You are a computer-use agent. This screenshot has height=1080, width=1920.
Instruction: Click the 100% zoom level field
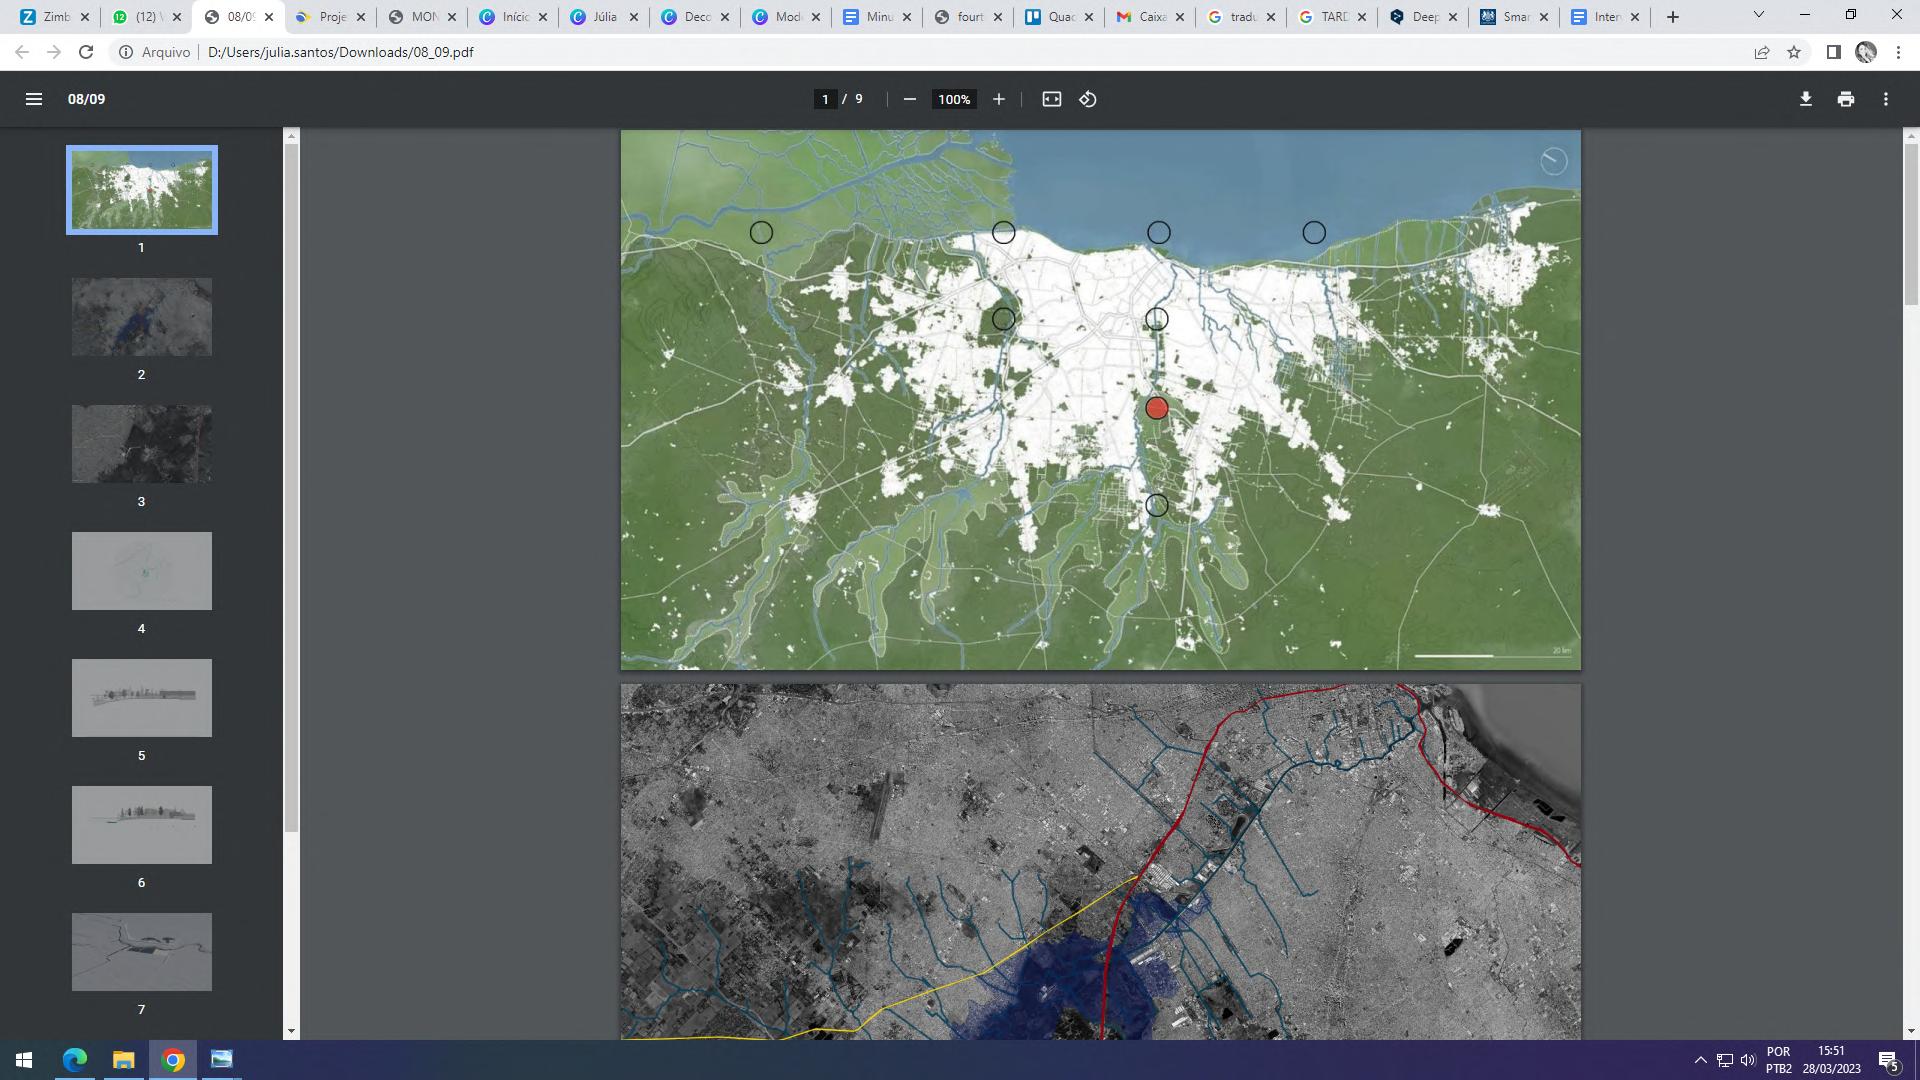(x=953, y=99)
